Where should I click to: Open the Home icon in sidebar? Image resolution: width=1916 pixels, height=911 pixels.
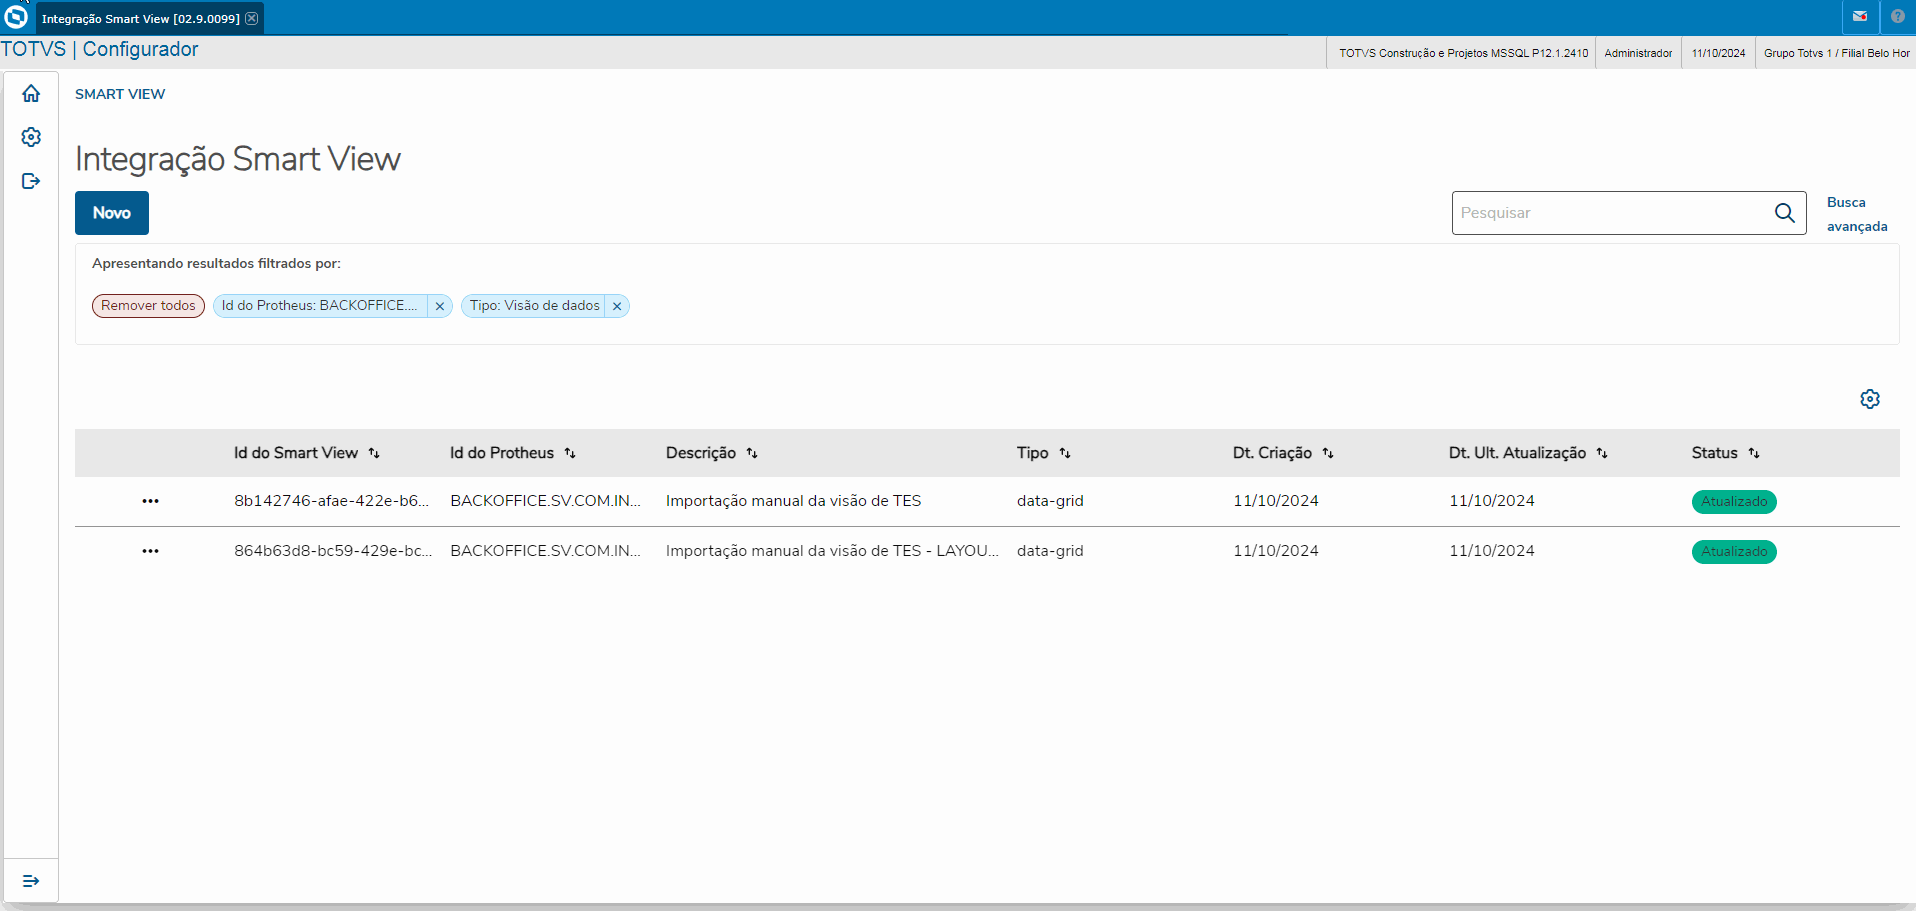[31, 93]
